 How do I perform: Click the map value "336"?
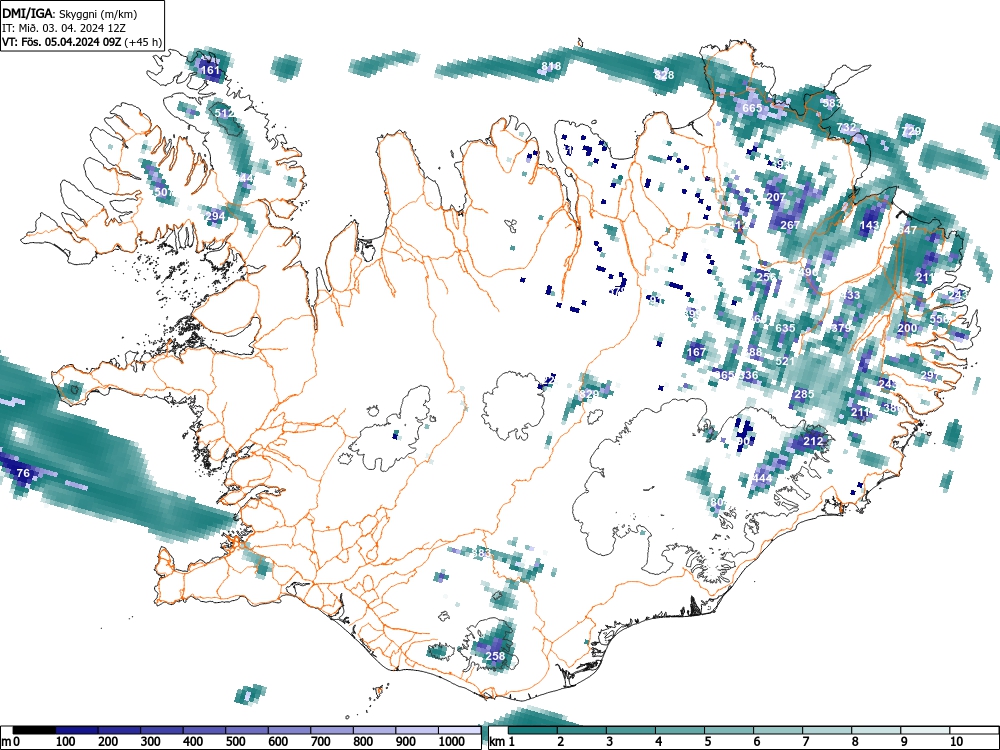click(748, 375)
